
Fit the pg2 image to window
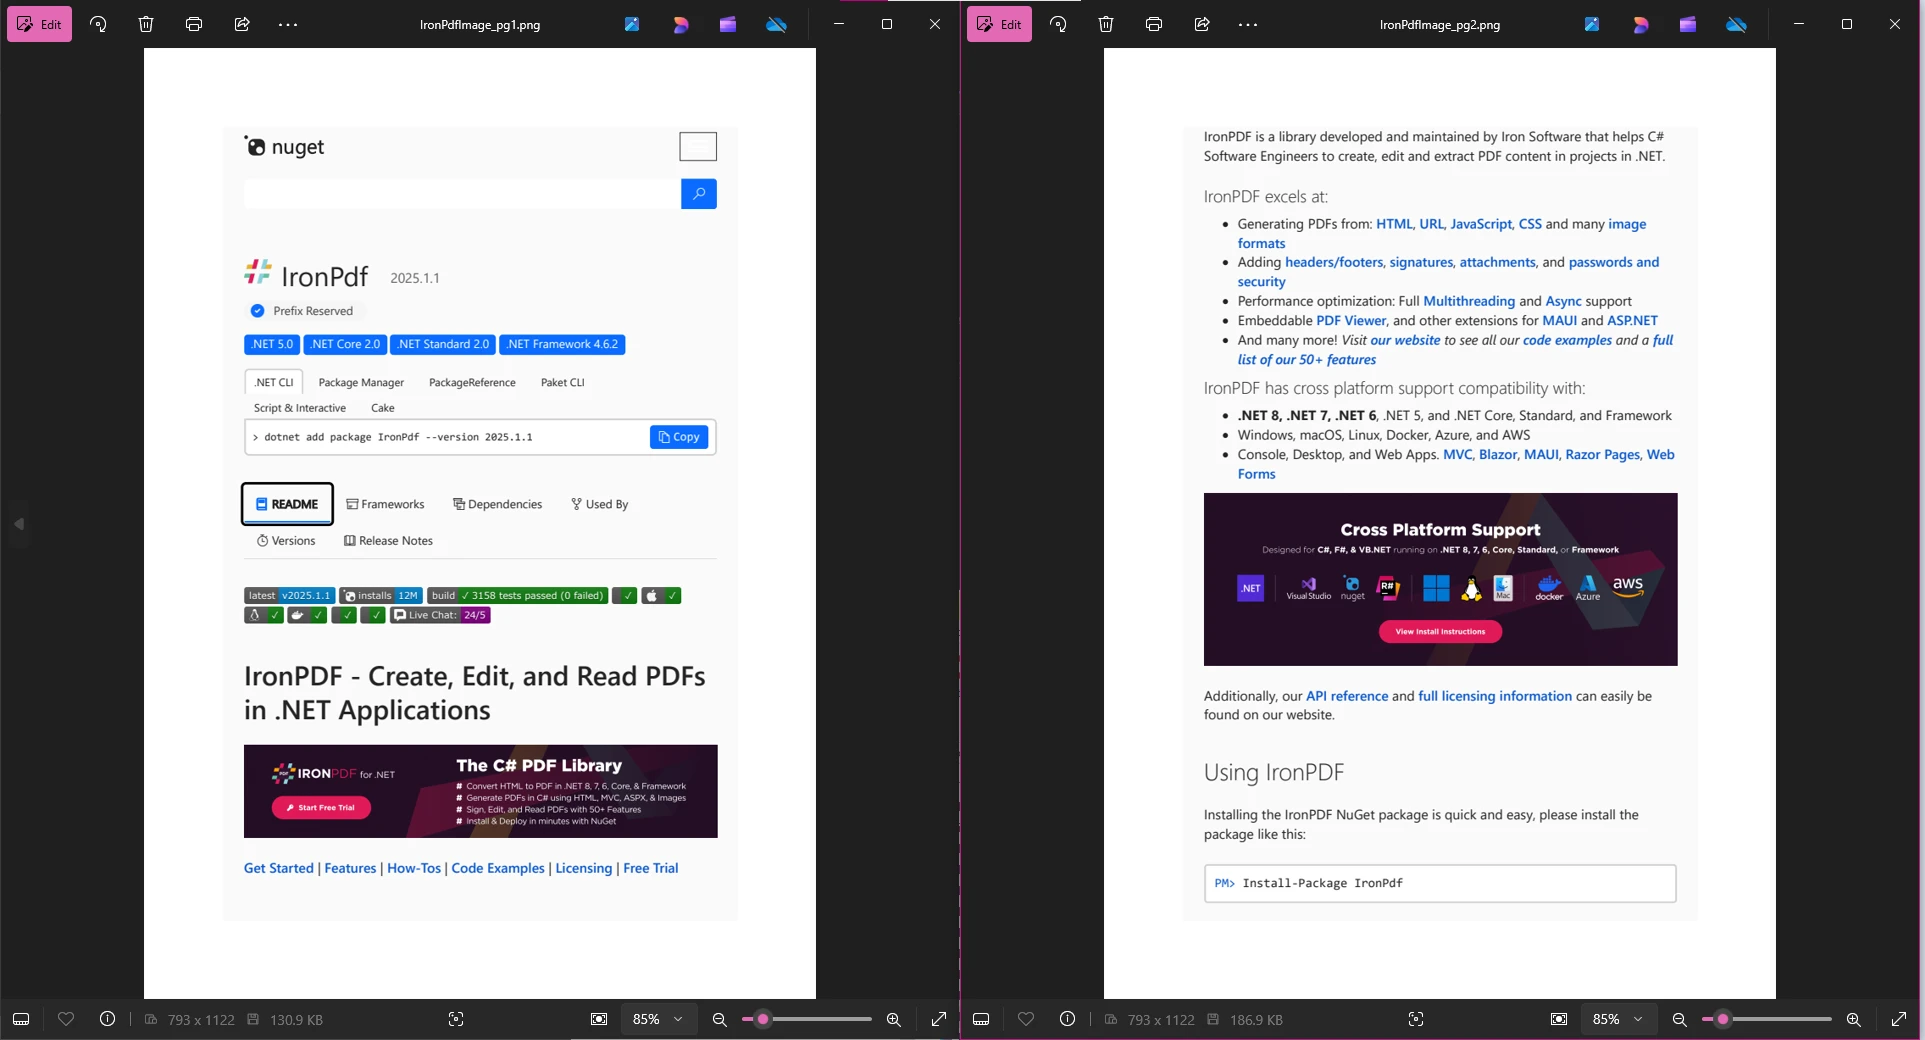pos(1559,1019)
